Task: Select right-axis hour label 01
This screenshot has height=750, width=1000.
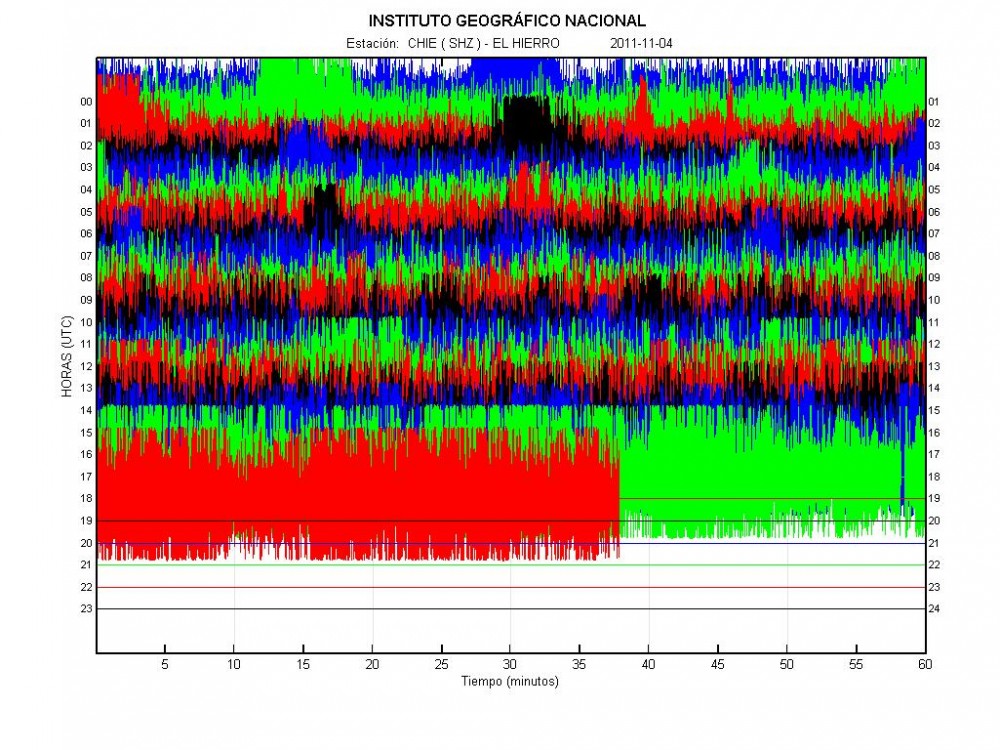Action: (x=934, y=102)
